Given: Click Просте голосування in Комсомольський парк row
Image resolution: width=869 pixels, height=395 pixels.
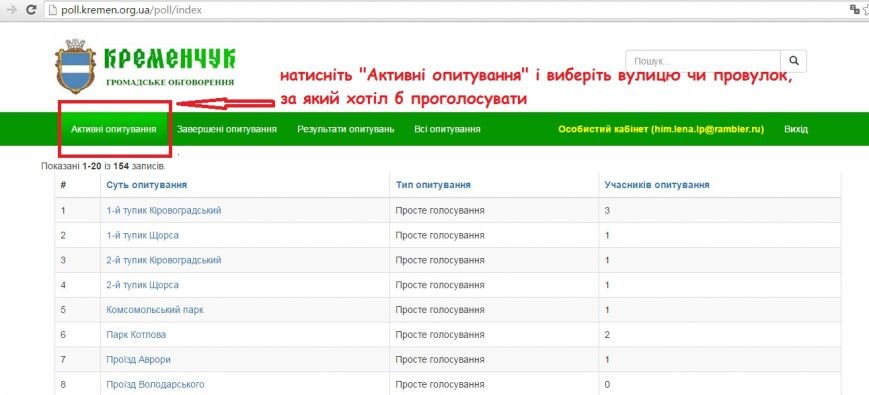Looking at the screenshot, I should click(x=440, y=310).
